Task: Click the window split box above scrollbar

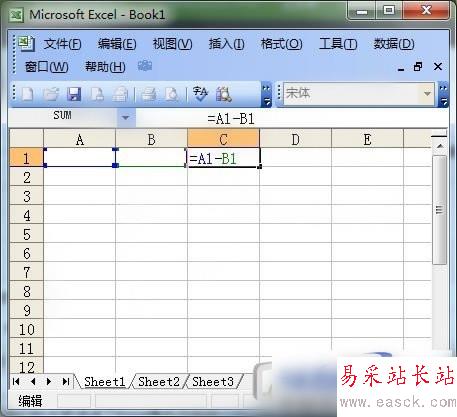Action: [x=439, y=135]
